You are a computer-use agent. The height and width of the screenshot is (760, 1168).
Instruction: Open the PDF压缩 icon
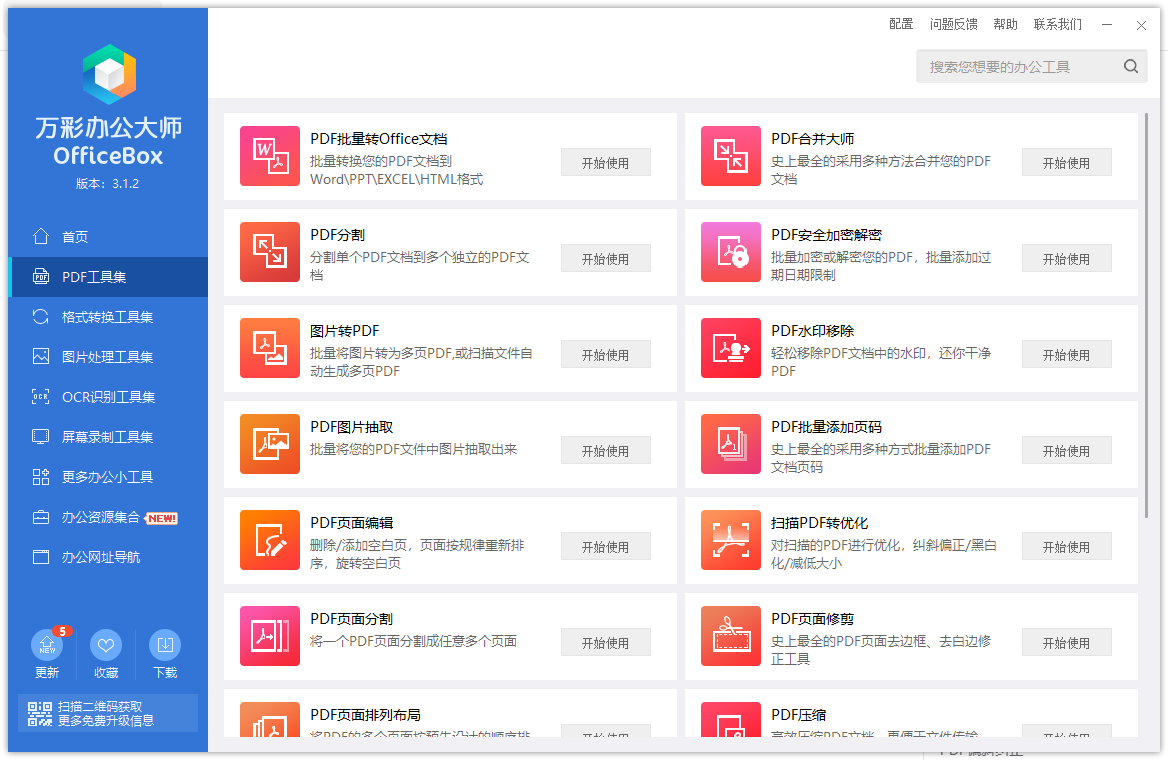[731, 720]
